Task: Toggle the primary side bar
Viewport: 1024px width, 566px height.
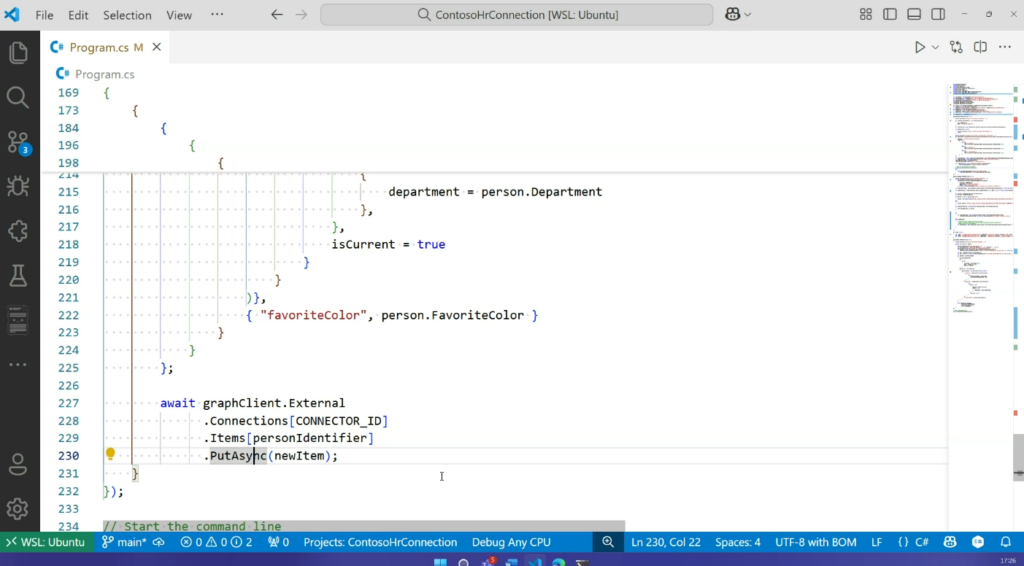Action: (x=890, y=14)
